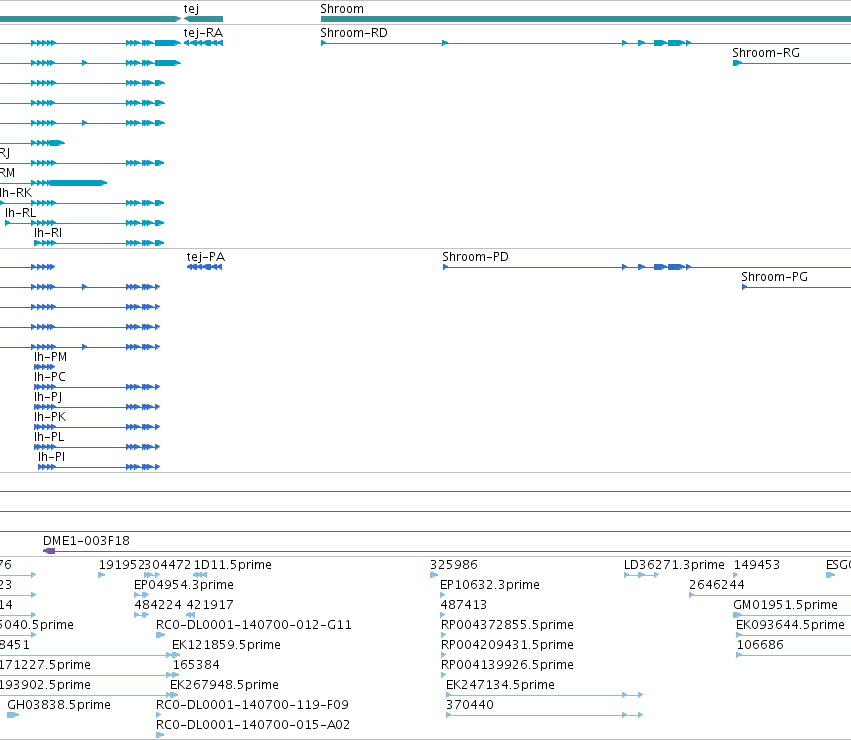Screen dimensions: 851x740
Task: Click the 370440 alignment line
Action: pos(544,715)
